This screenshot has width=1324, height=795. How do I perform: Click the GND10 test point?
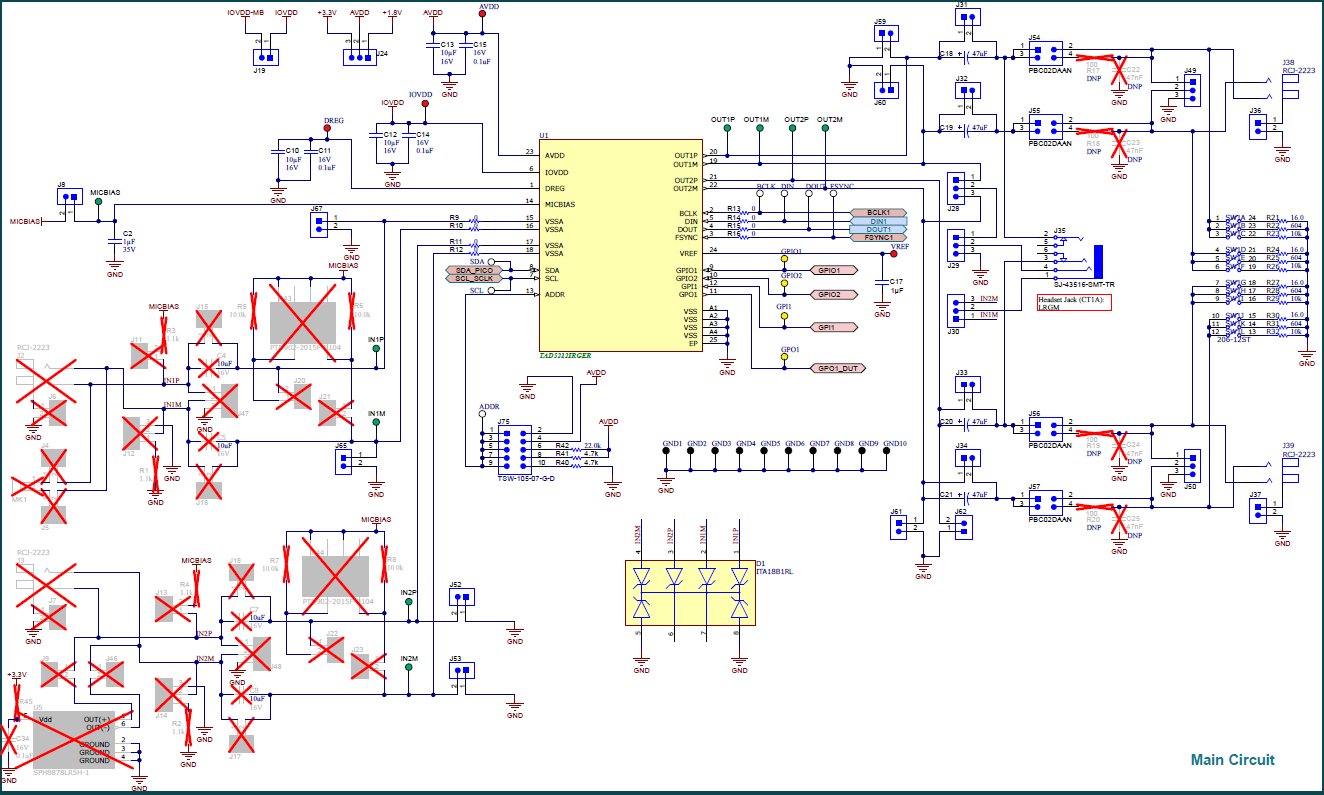coord(887,453)
